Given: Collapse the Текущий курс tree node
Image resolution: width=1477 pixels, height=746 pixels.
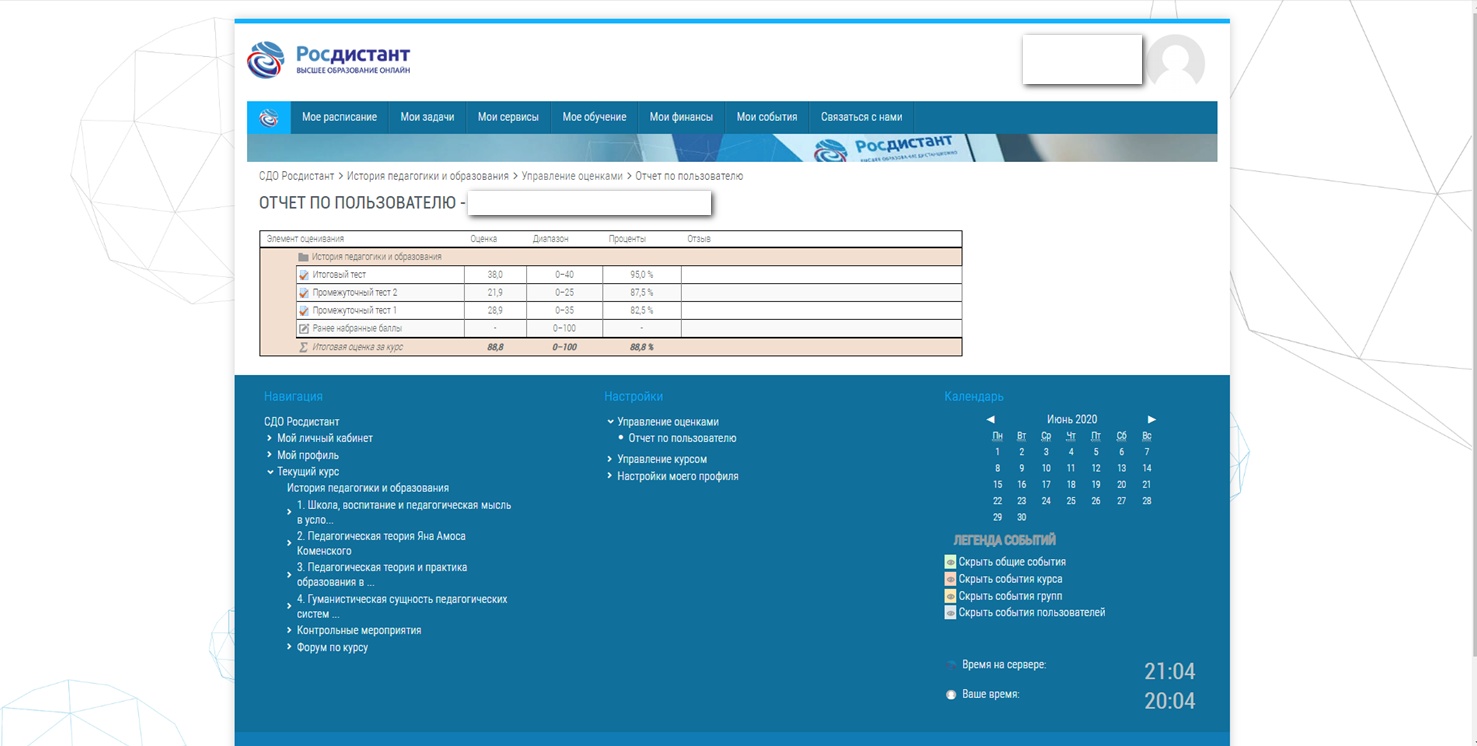Looking at the screenshot, I should (270, 472).
